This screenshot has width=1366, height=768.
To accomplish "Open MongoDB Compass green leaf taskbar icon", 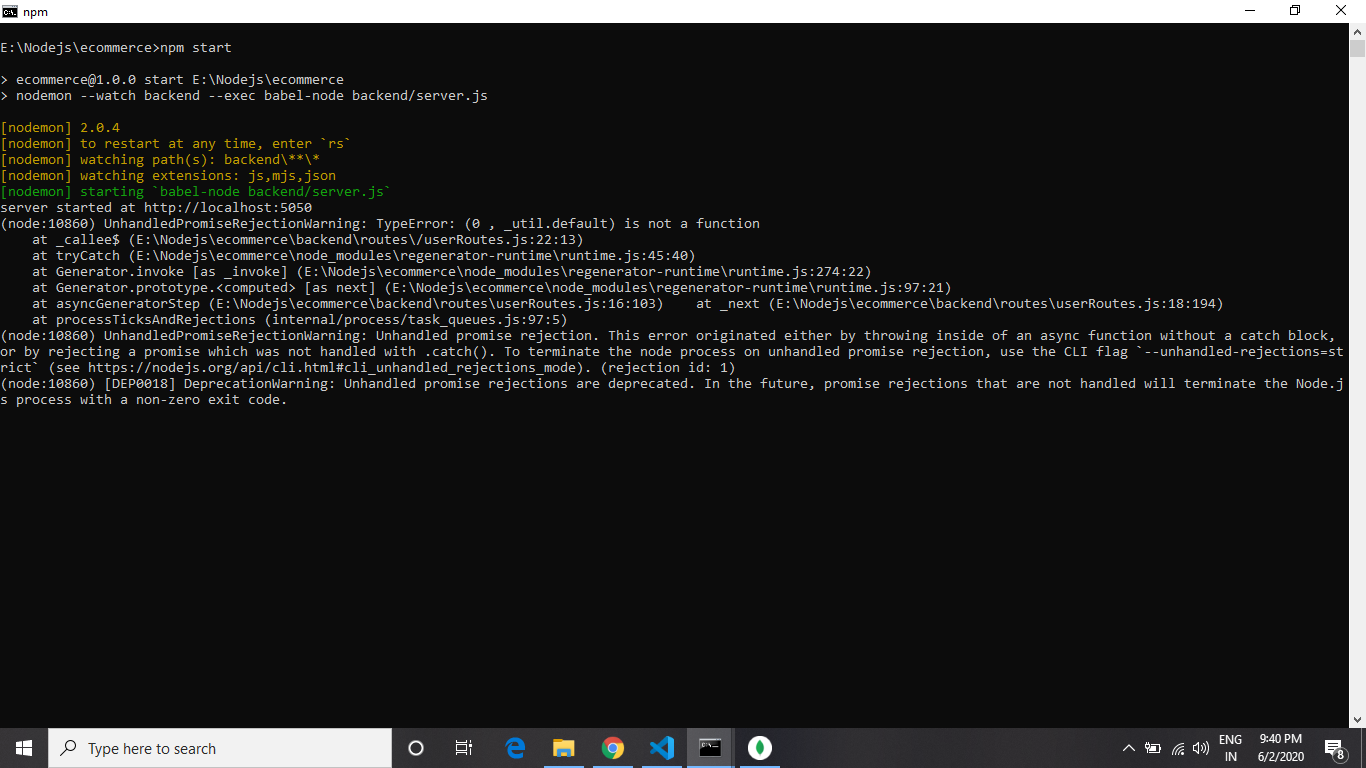I will [x=759, y=748].
